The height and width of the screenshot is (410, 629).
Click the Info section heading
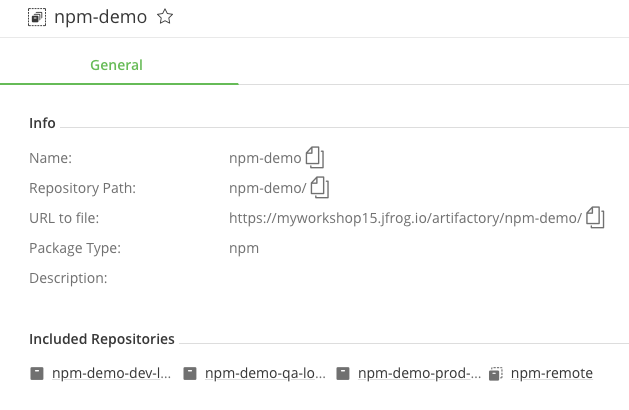pyautogui.click(x=42, y=123)
